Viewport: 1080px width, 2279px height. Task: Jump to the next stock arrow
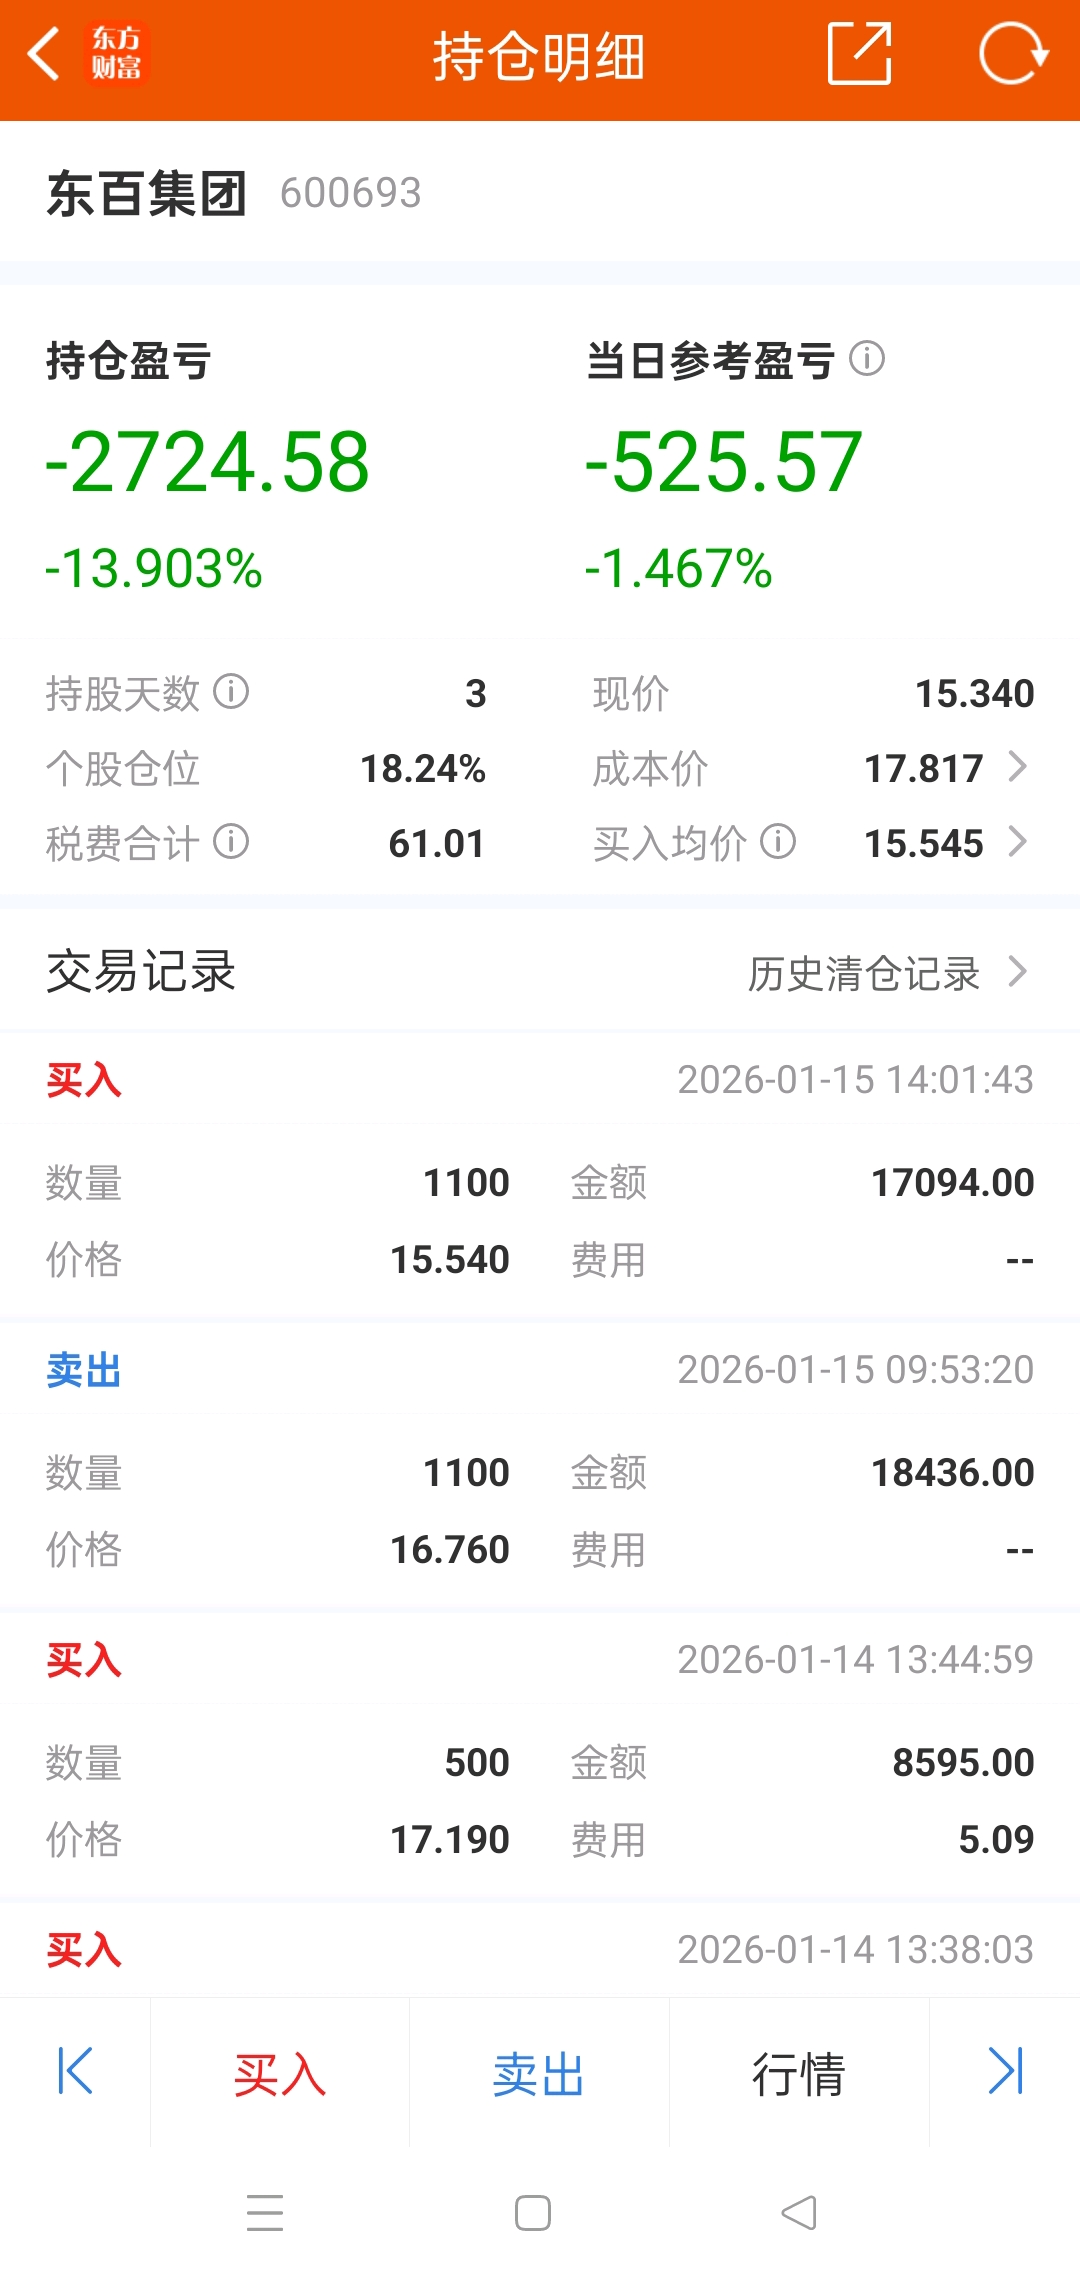pyautogui.click(x=1005, y=2071)
